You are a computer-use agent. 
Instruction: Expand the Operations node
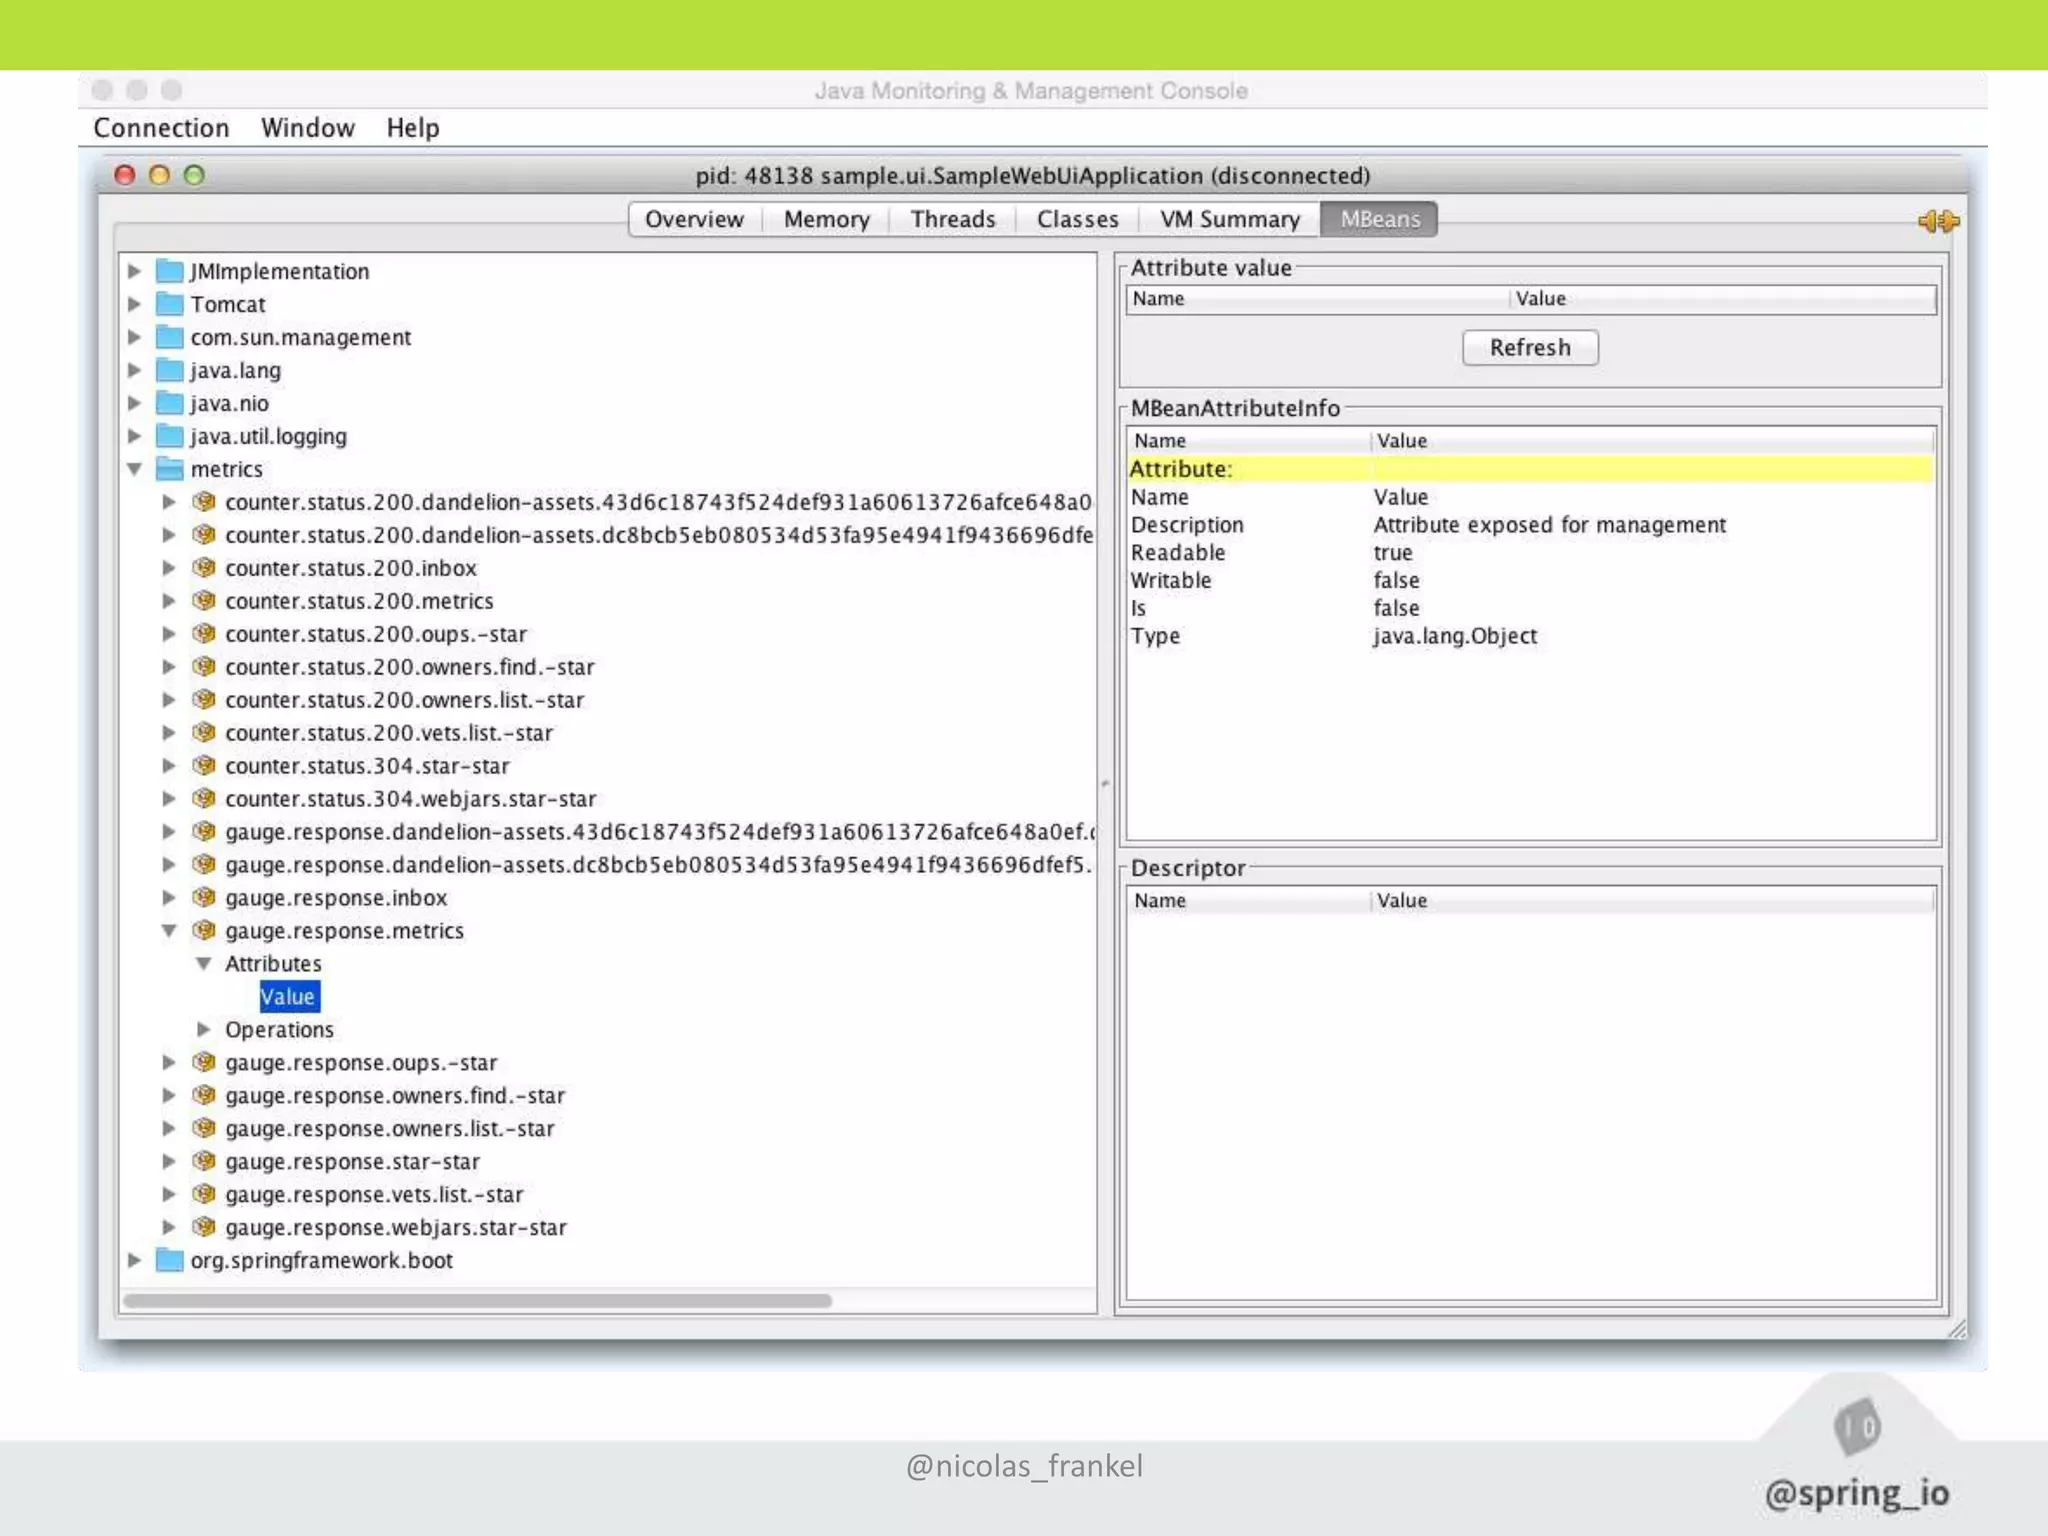[x=204, y=1029]
